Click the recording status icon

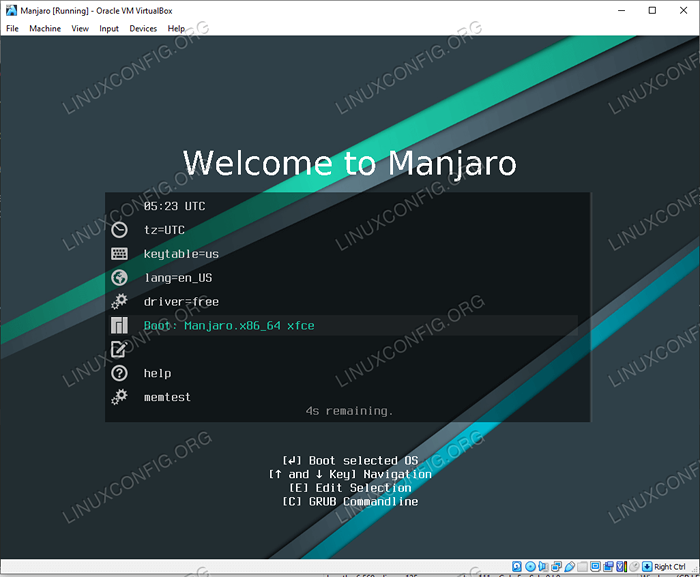click(608, 567)
